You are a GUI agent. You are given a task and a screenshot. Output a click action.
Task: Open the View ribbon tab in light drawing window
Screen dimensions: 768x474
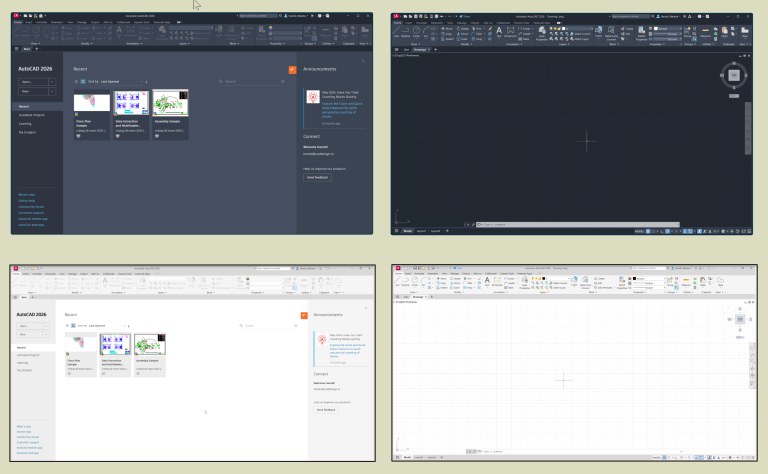(x=444, y=273)
